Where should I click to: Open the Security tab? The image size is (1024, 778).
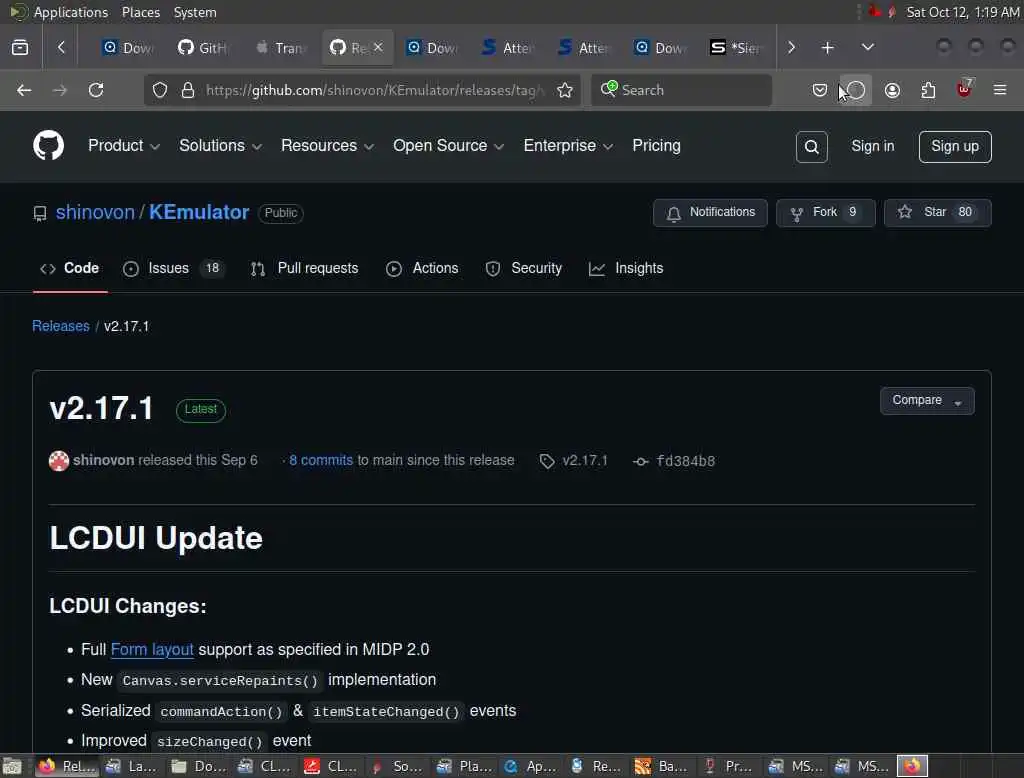point(524,268)
